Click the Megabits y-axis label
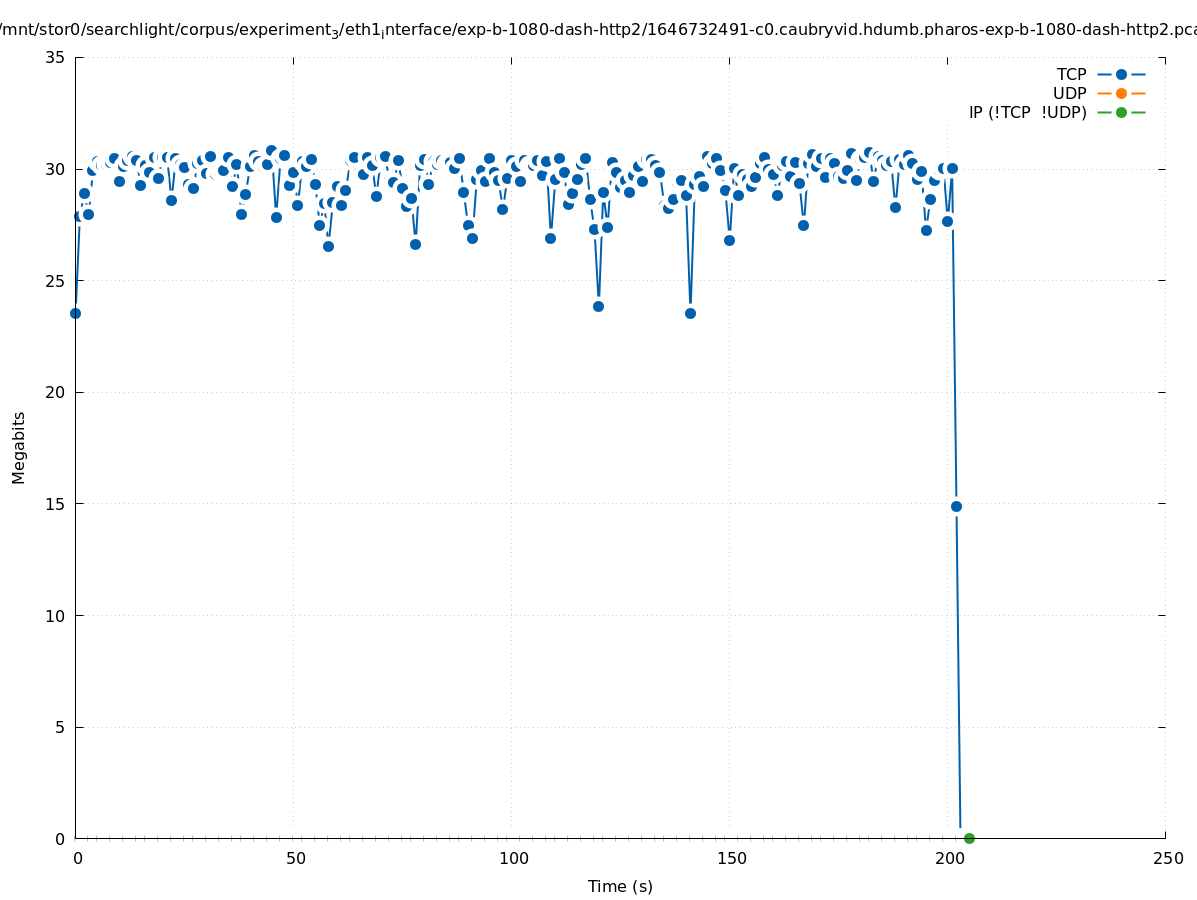The image size is (1197, 900). click(x=19, y=447)
